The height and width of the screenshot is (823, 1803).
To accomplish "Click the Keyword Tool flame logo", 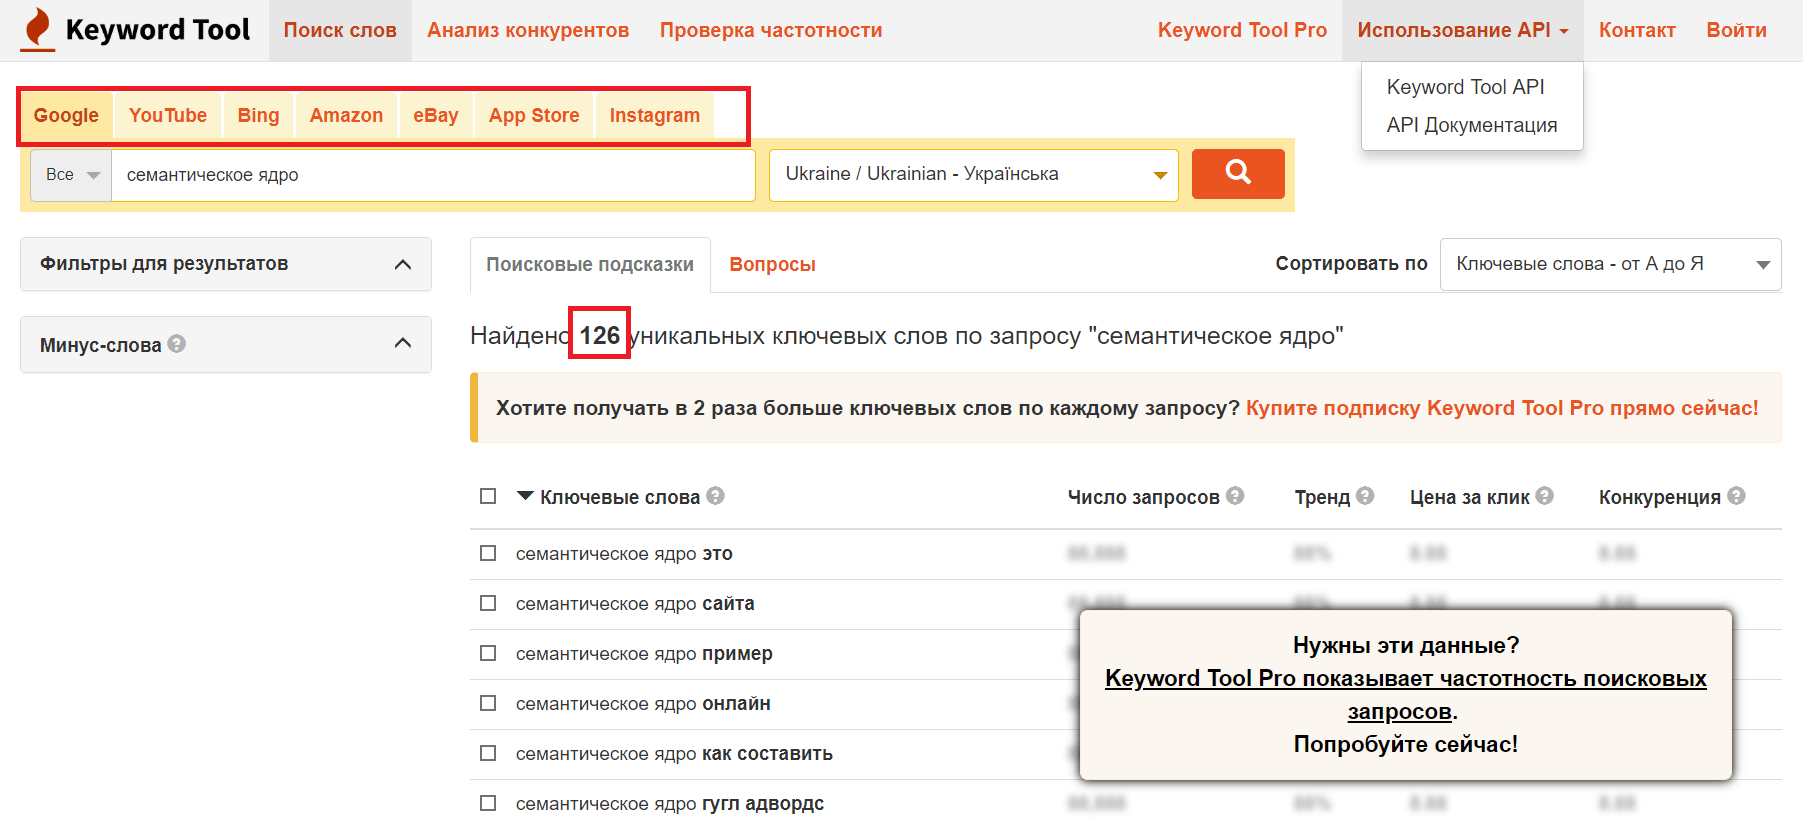I will [38, 29].
